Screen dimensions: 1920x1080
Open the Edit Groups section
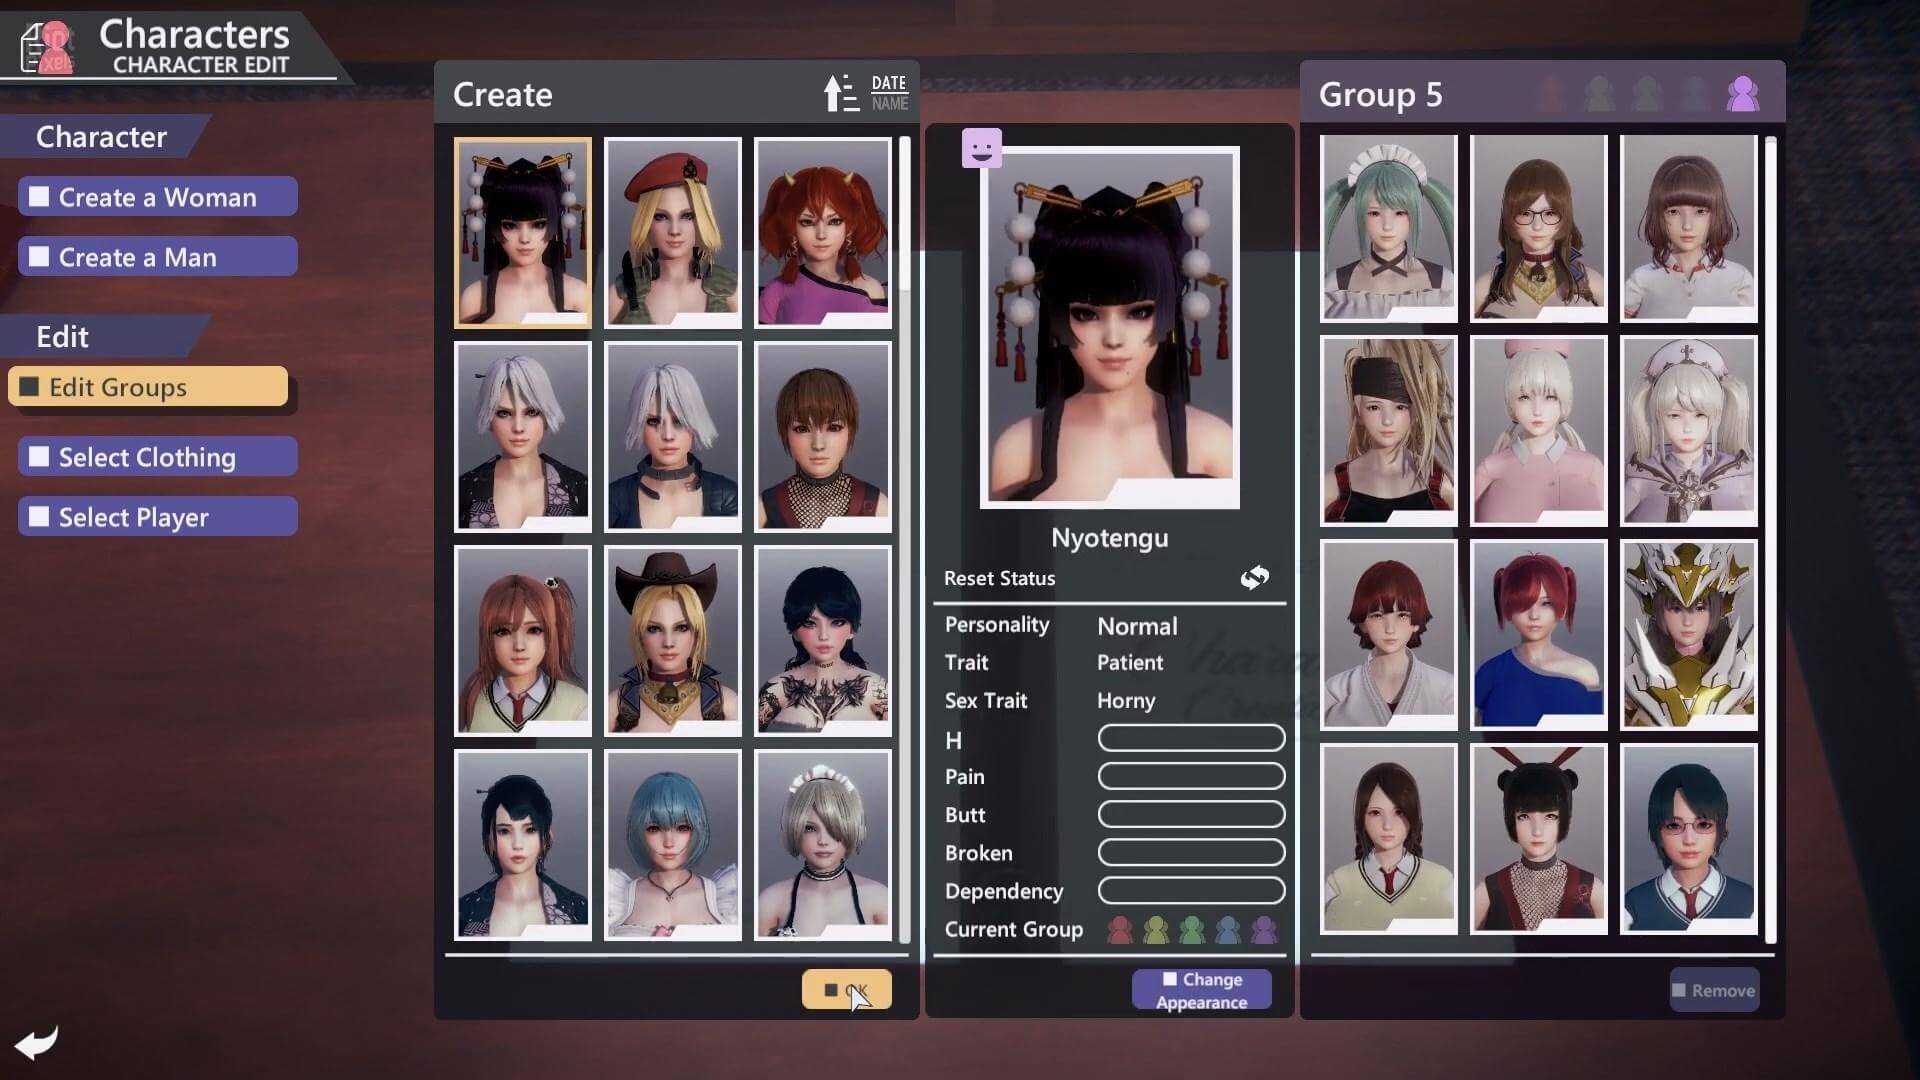pyautogui.click(x=148, y=387)
